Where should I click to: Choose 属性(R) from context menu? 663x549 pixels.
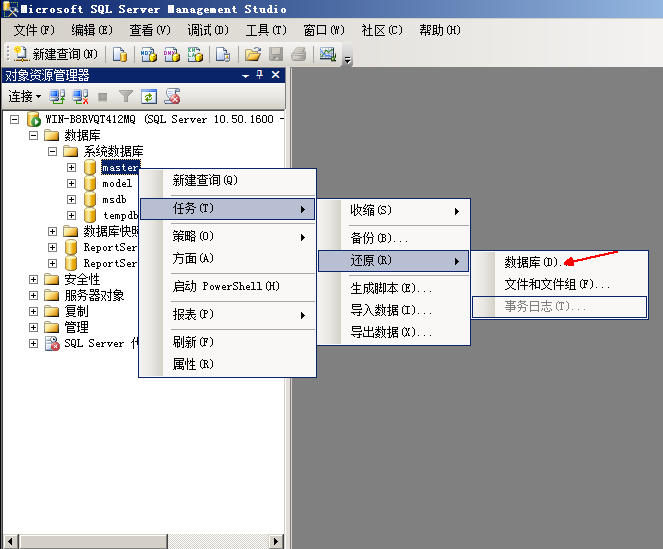(x=228, y=364)
